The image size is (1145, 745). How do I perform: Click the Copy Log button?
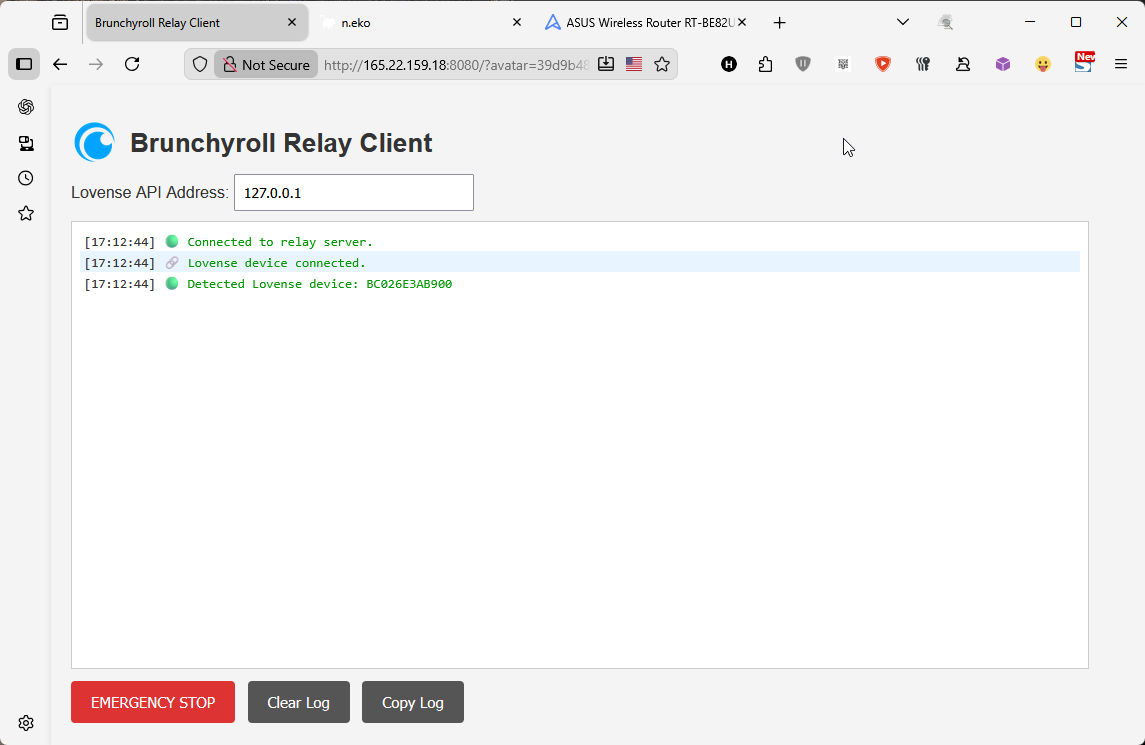412,702
